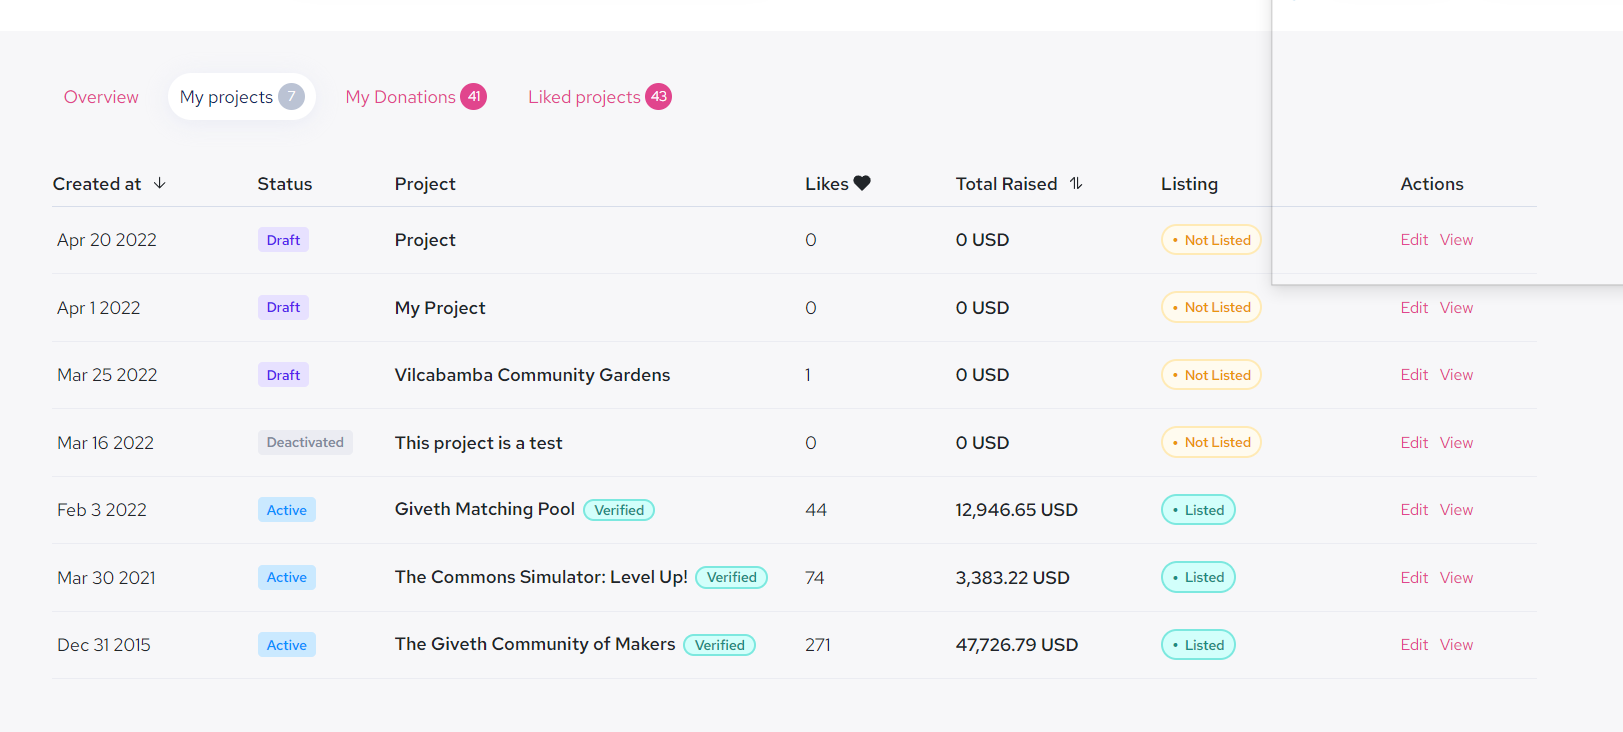1623x732 pixels.
Task: Click the Created at column header
Action: pyautogui.click(x=97, y=184)
